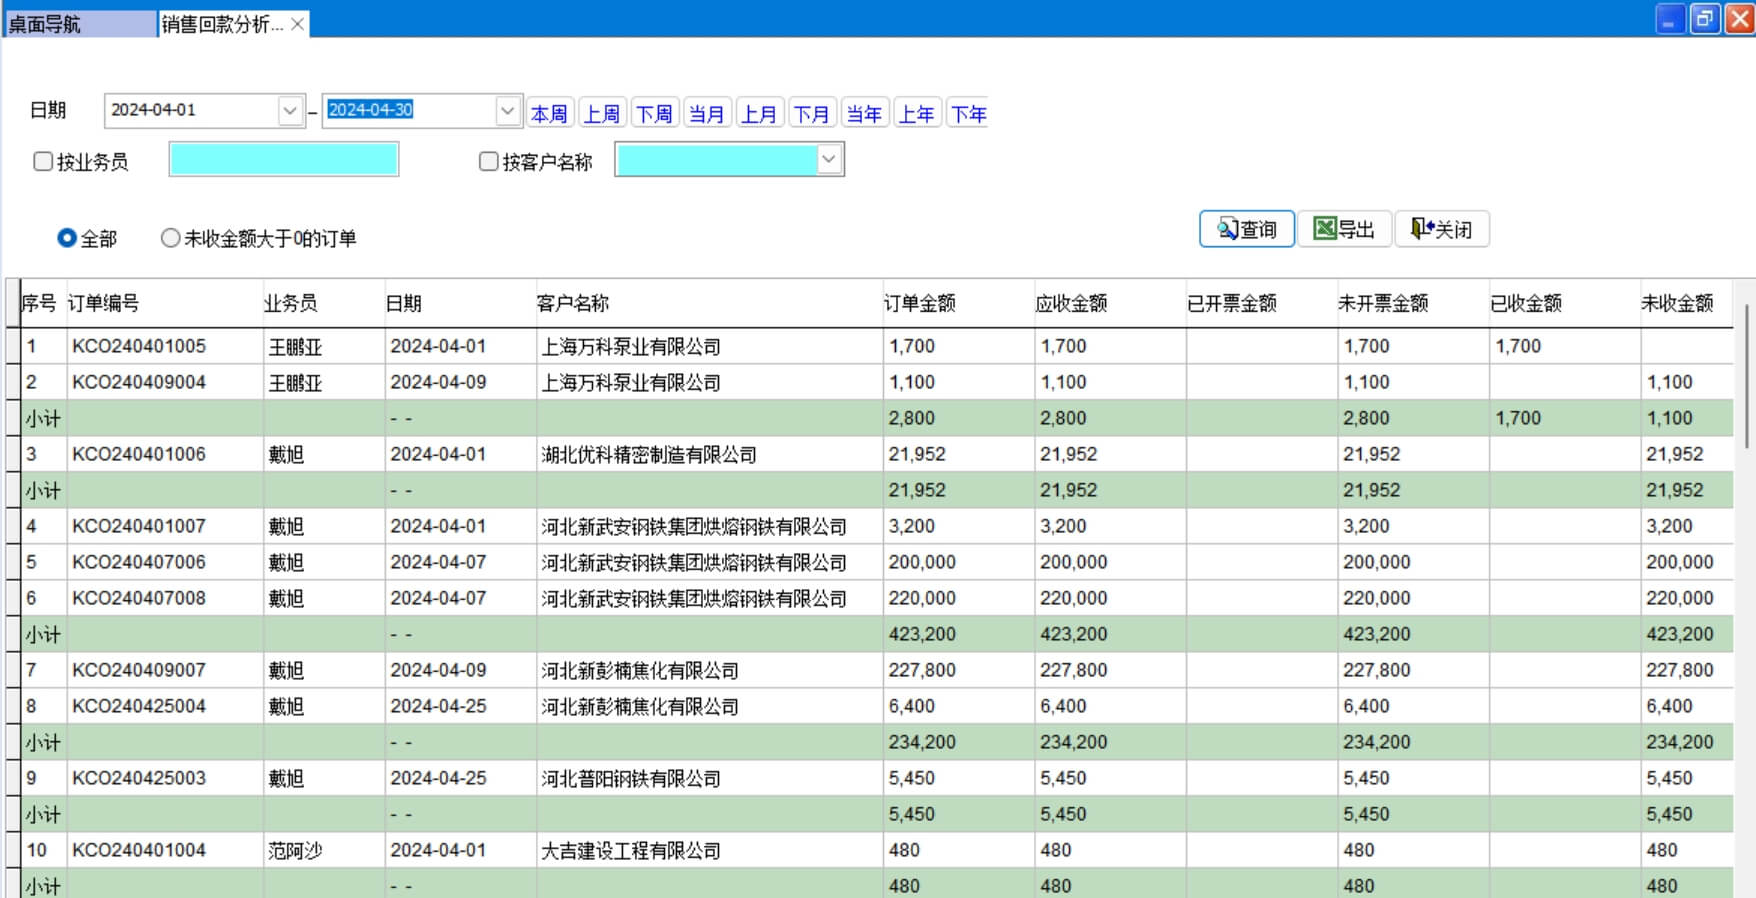The image size is (1756, 898).
Task: Close the 销售回款分析 tab with its X
Action: coord(297,24)
